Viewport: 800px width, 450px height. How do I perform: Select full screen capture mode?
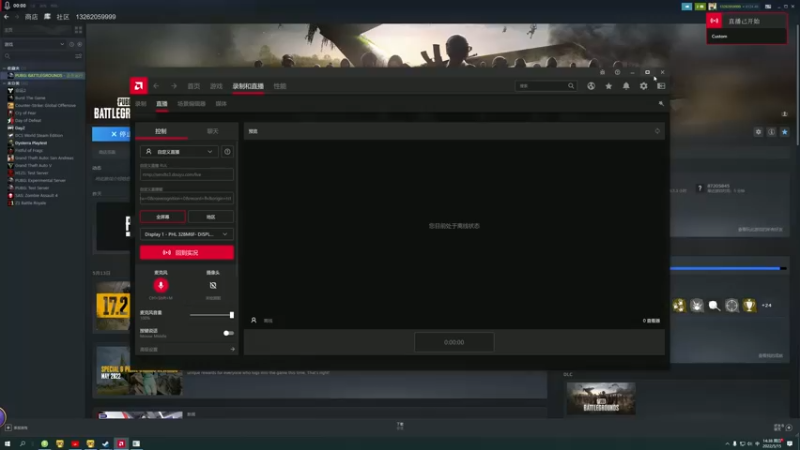point(163,217)
